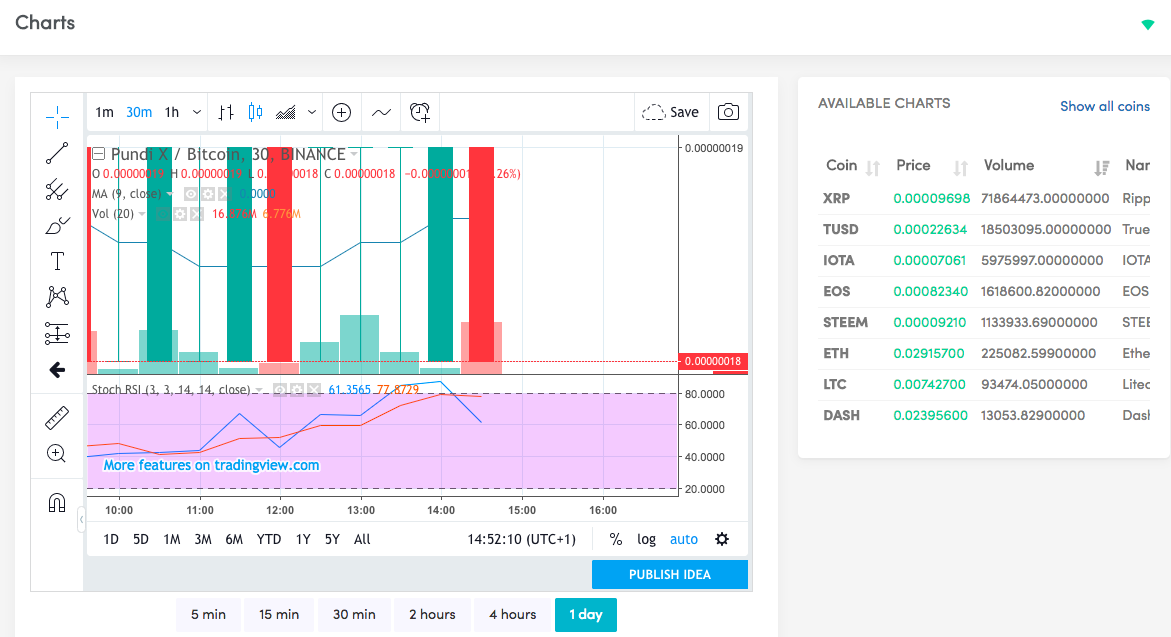Remove the Vol indicator
Image resolution: width=1171 pixels, height=637 pixels.
(196, 214)
